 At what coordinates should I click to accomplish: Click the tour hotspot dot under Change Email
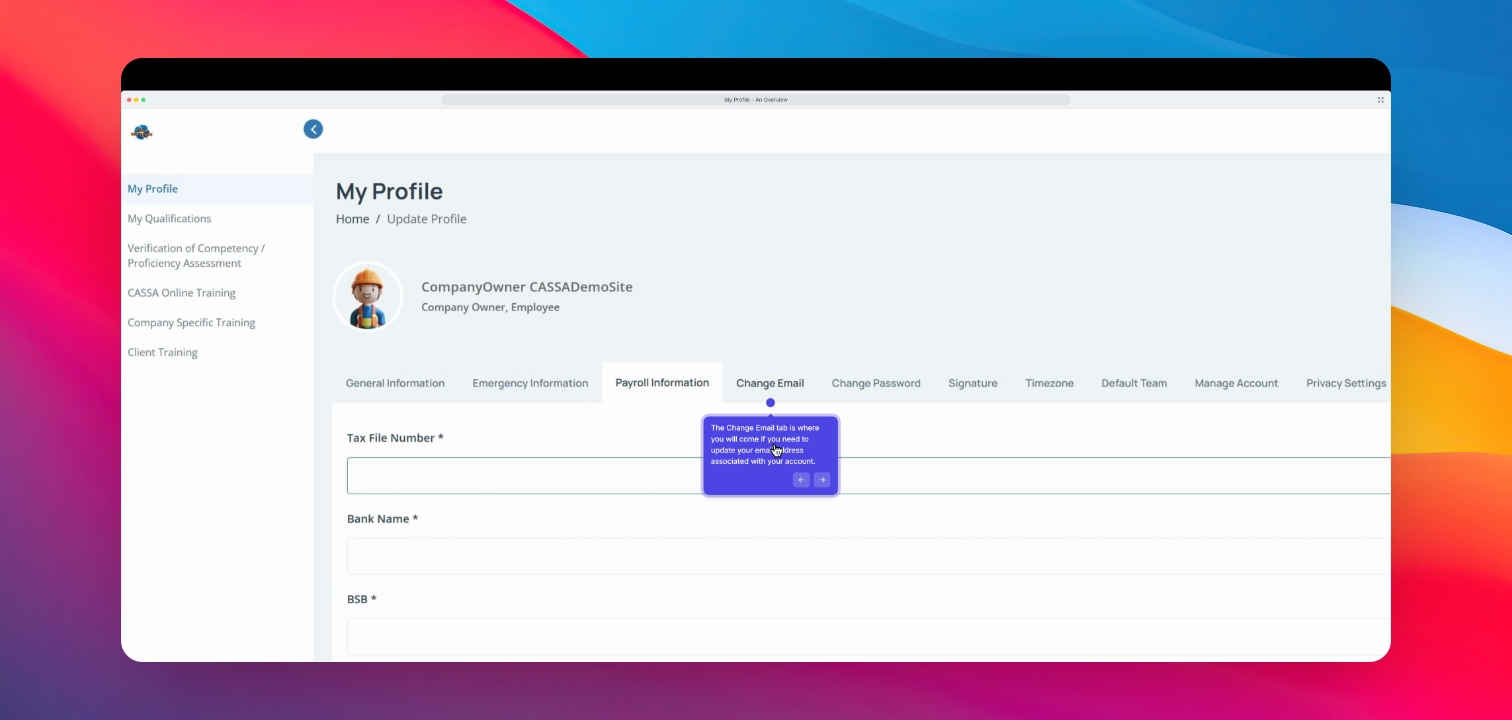pos(770,403)
